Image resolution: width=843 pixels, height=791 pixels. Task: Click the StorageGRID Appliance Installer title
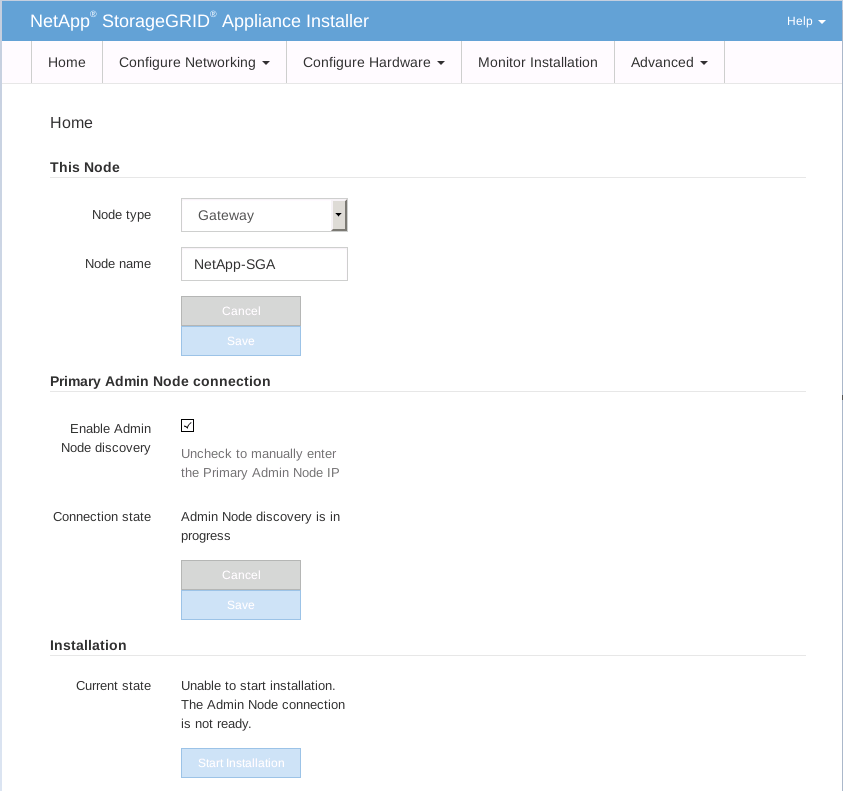[x=199, y=21]
